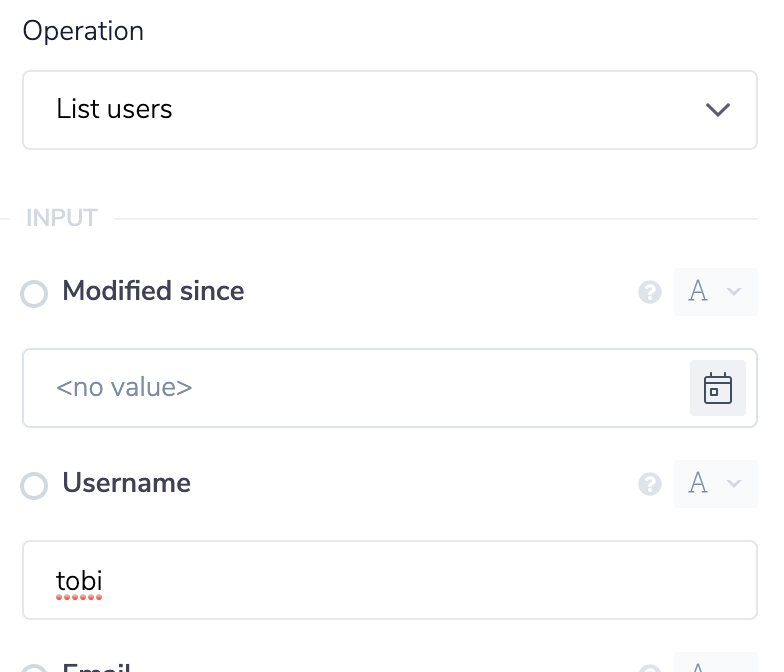Open the calendar date picker
Screen dimensions: 784x672
[x=718, y=388]
